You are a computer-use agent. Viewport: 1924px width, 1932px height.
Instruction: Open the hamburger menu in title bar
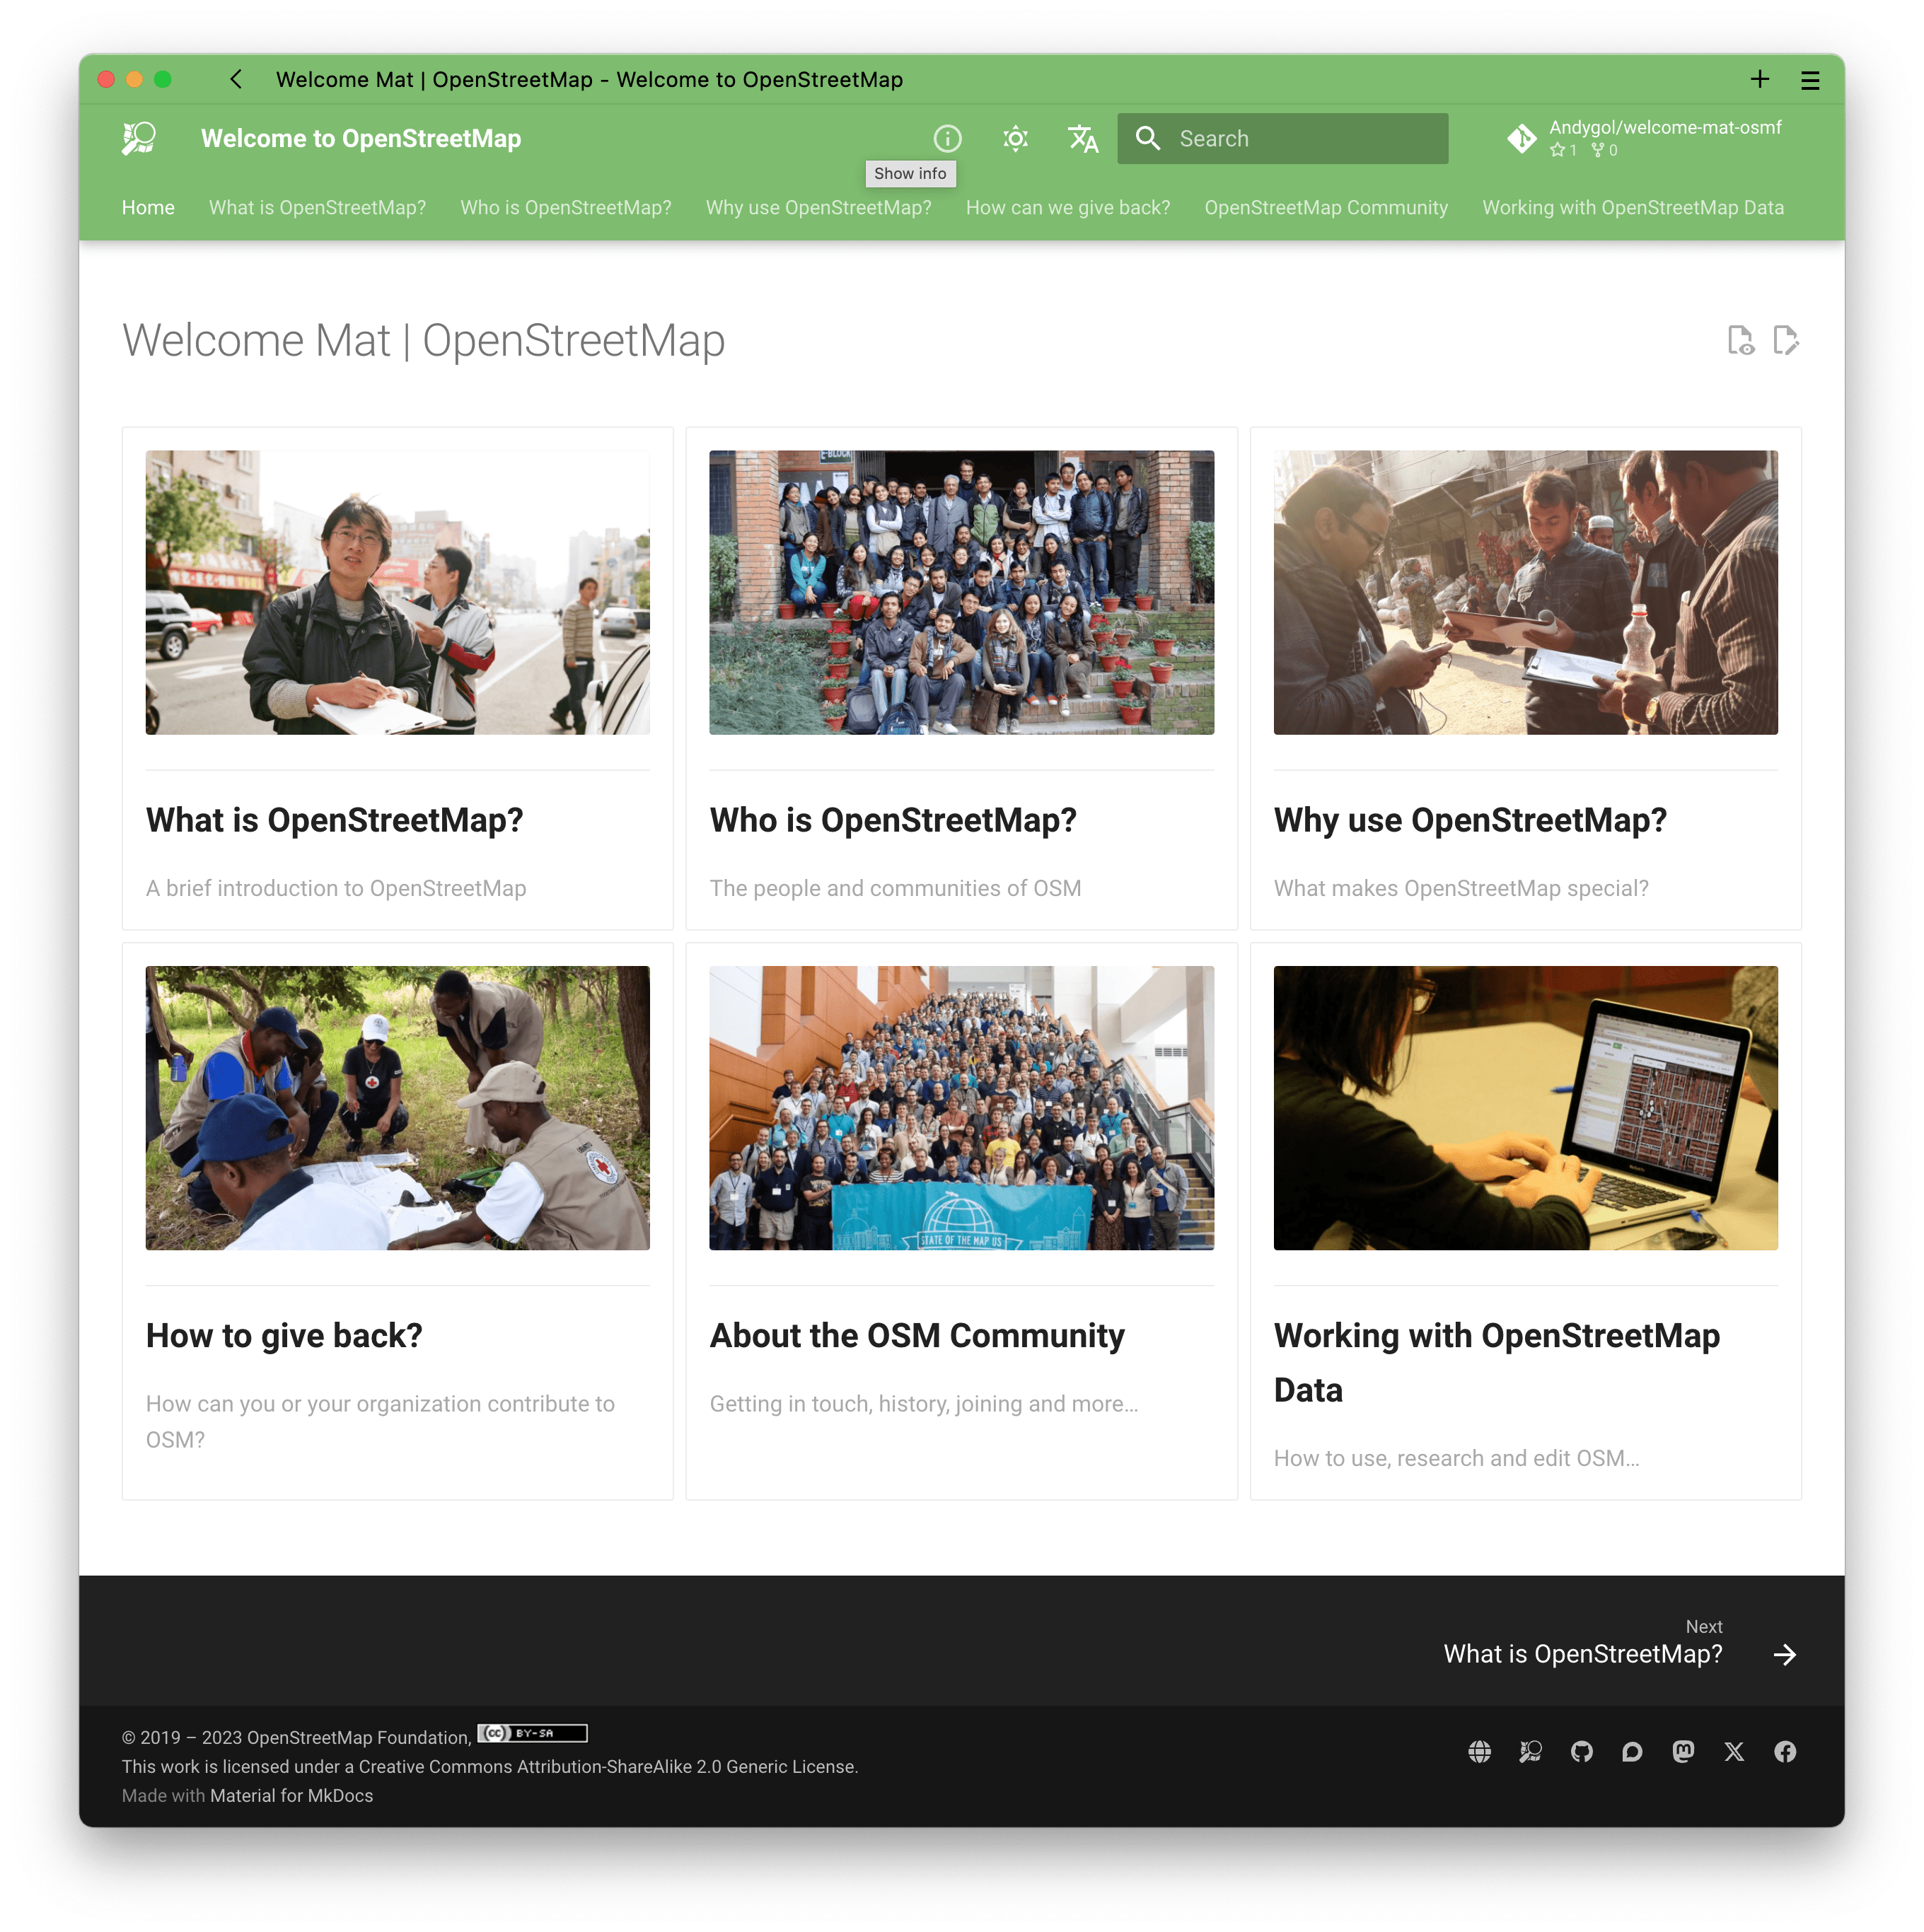pos(1809,80)
